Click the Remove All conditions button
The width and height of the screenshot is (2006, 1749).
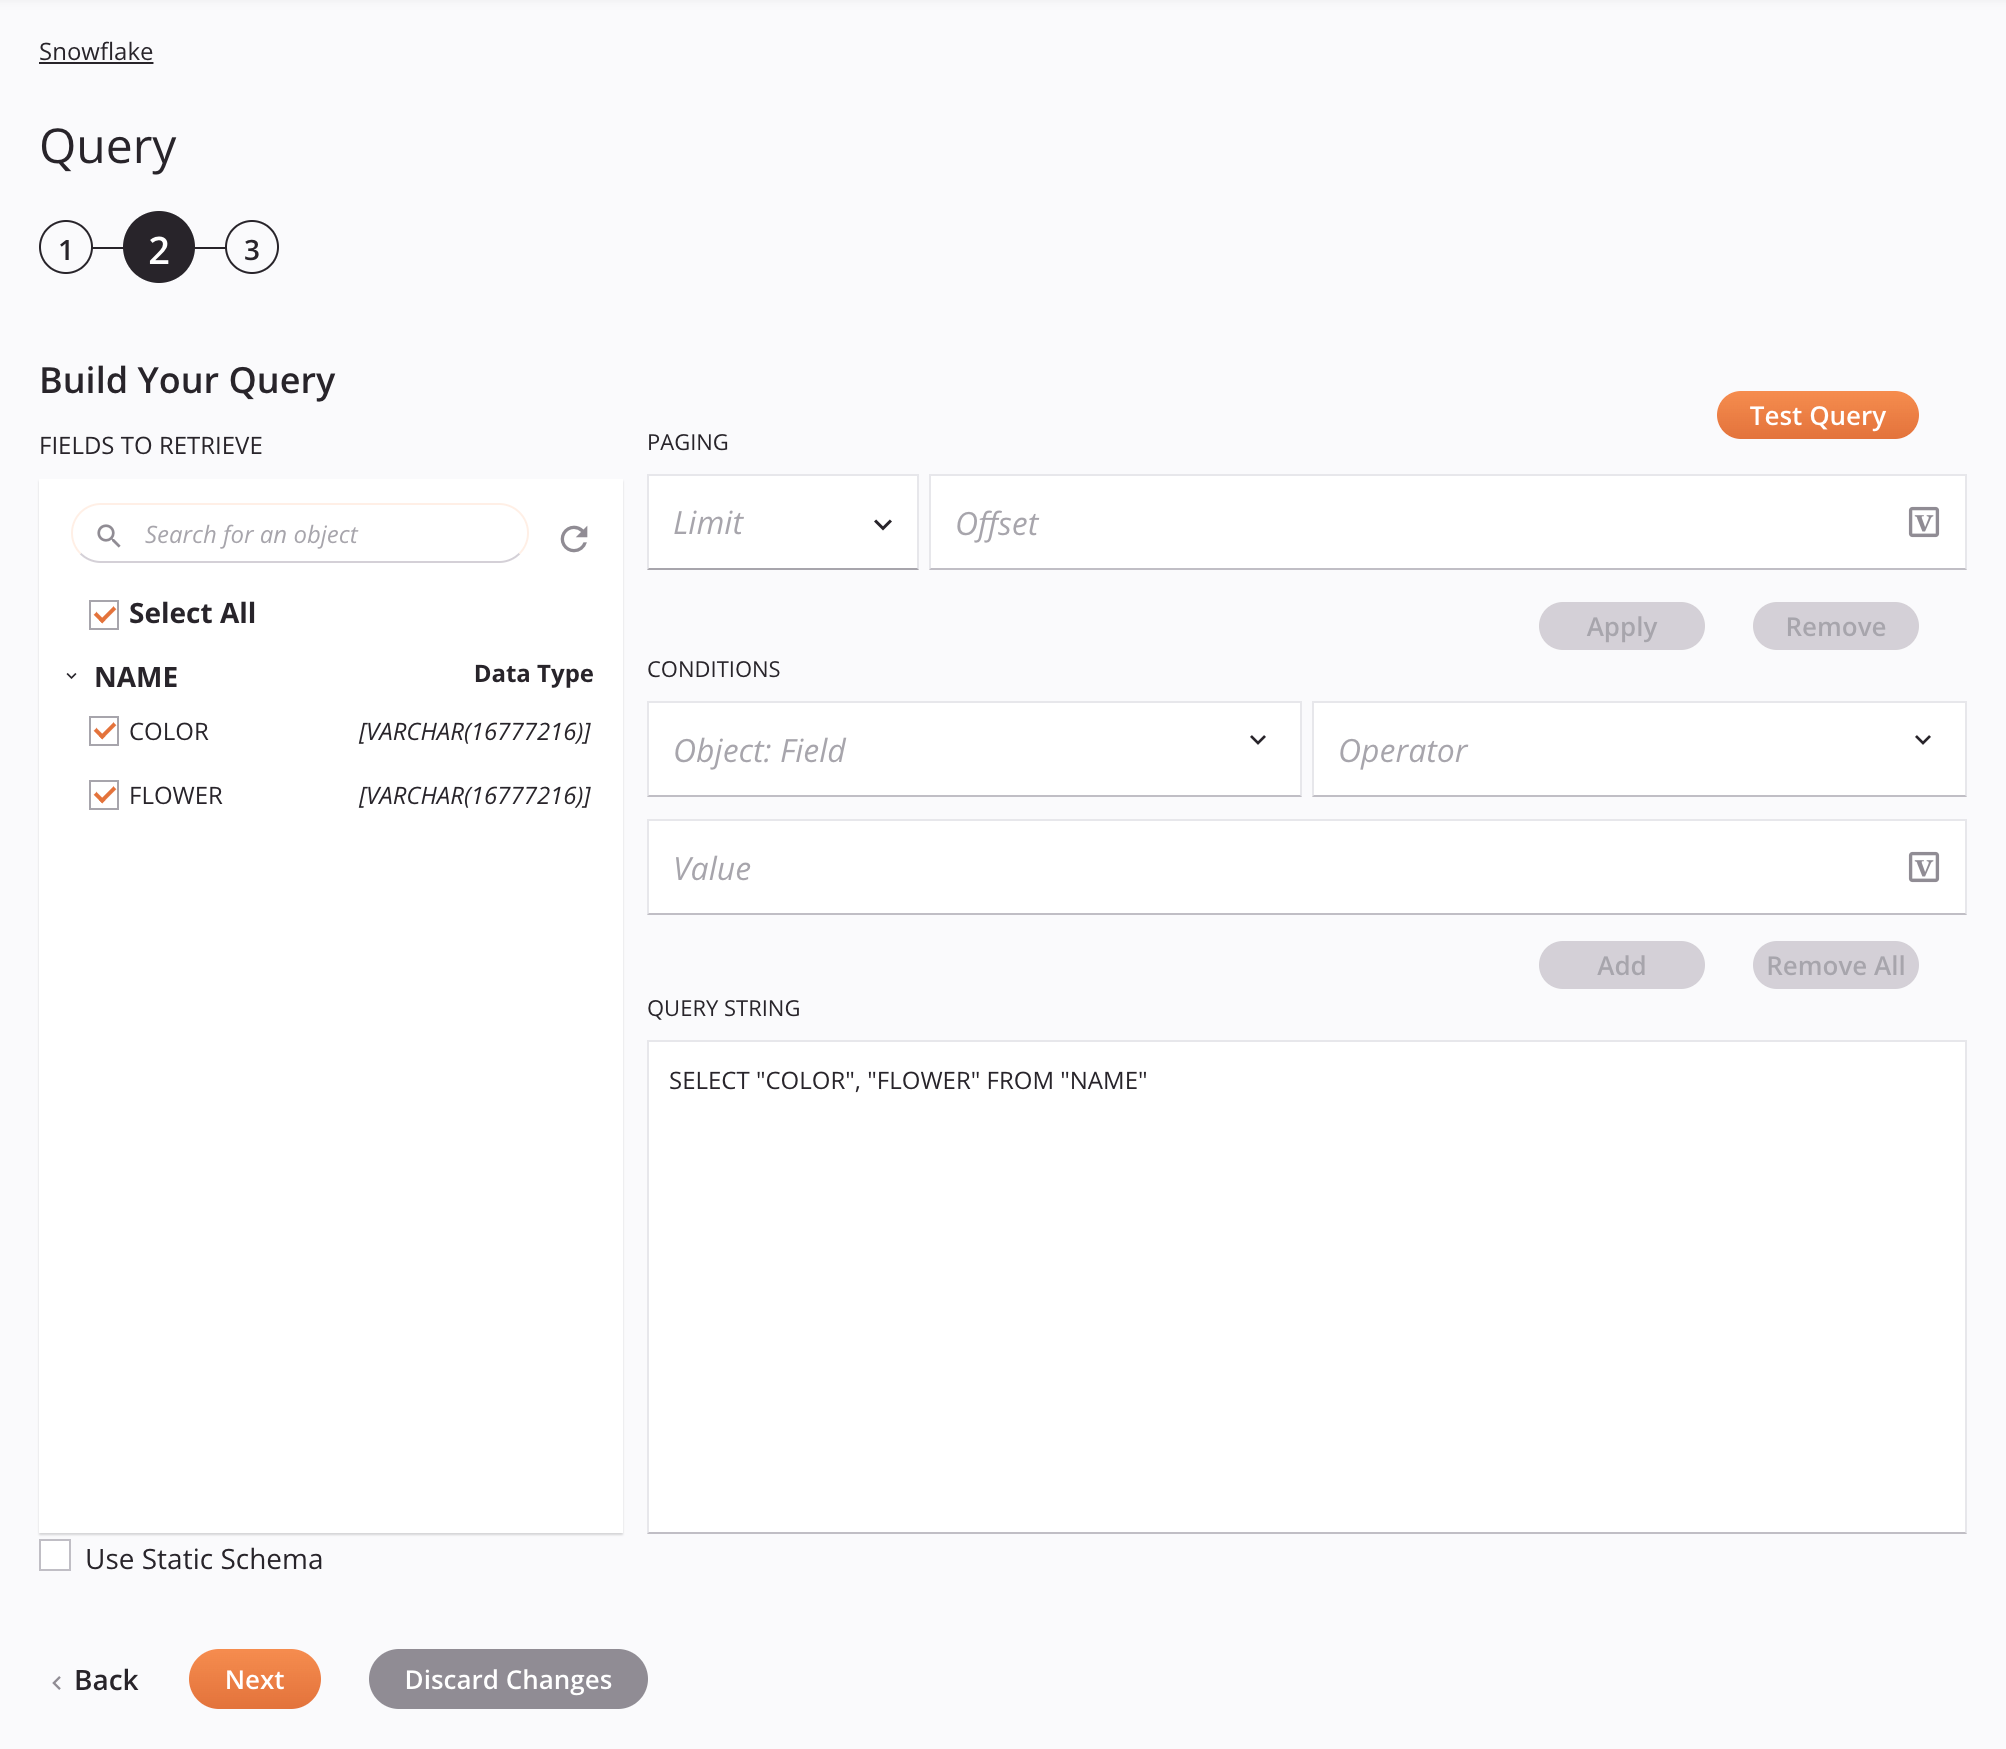coord(1832,964)
